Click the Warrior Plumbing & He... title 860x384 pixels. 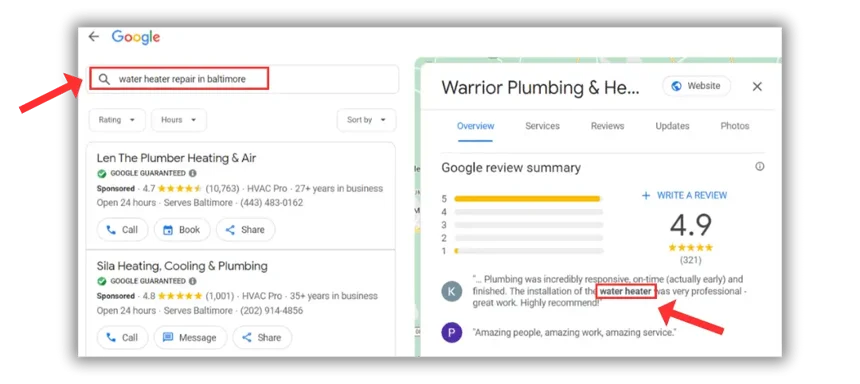click(540, 88)
